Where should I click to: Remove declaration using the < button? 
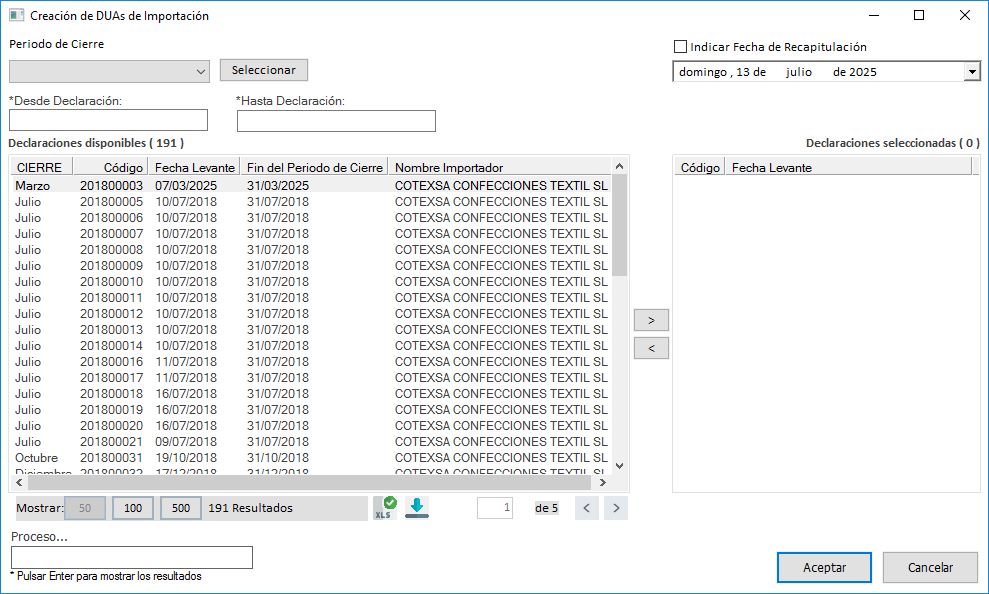[651, 349]
